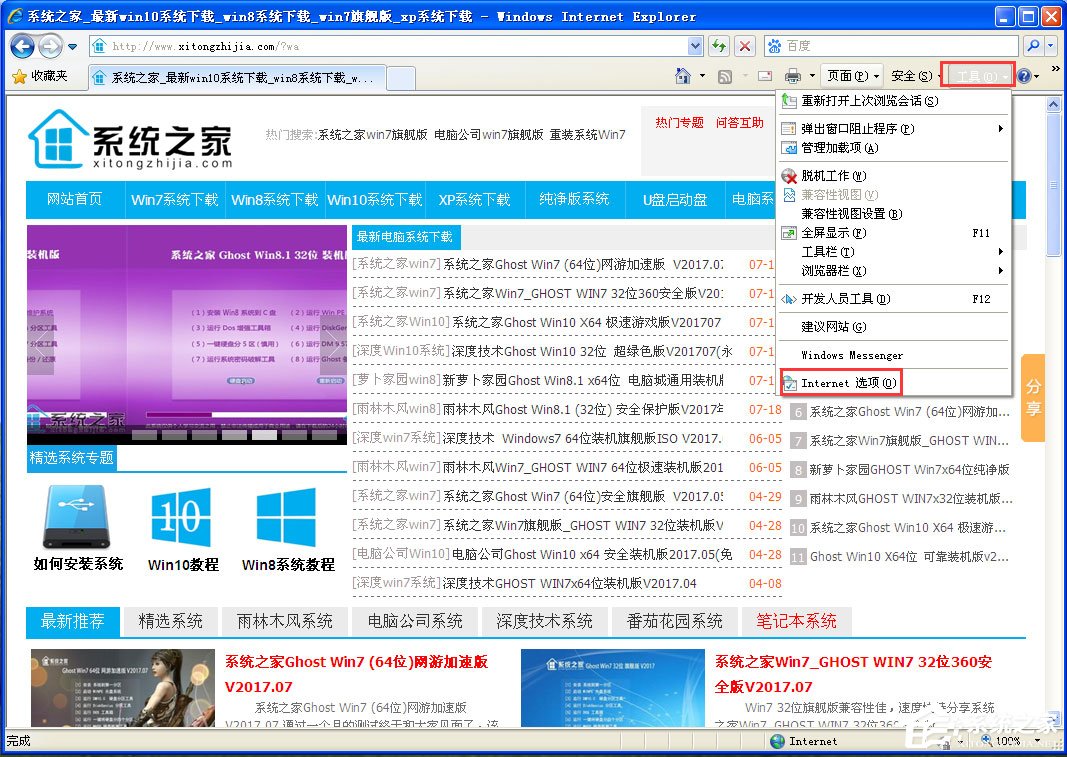Switch to the 雨林木风系统 tab
1067x757 pixels.
[x=284, y=621]
